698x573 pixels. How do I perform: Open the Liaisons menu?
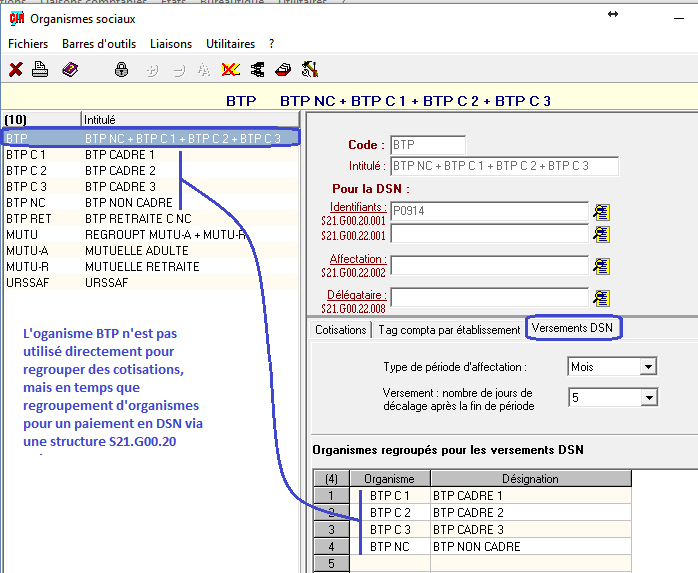[x=171, y=44]
